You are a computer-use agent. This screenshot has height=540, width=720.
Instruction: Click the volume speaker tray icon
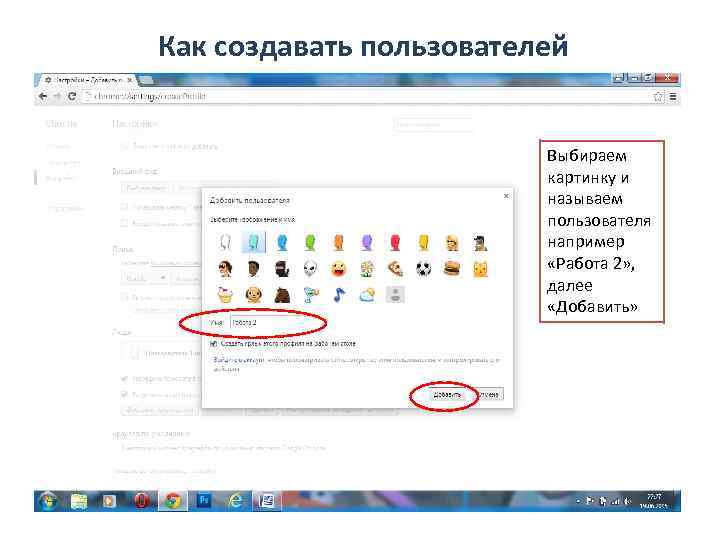tap(627, 501)
